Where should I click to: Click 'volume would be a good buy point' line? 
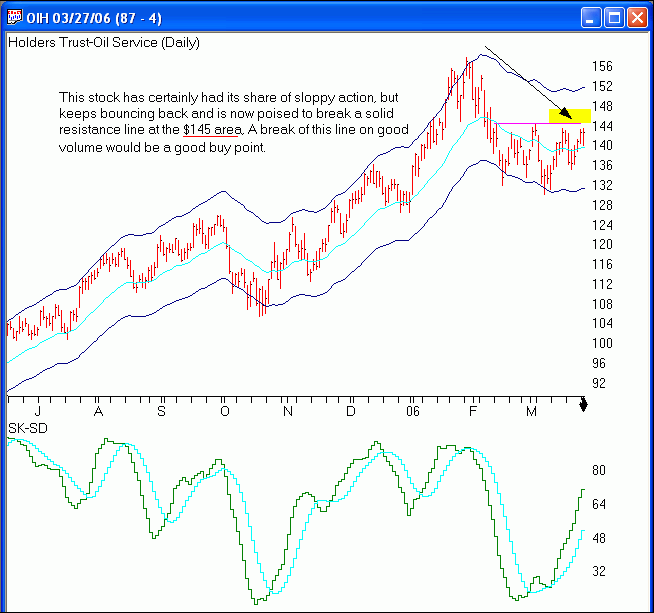[162, 148]
